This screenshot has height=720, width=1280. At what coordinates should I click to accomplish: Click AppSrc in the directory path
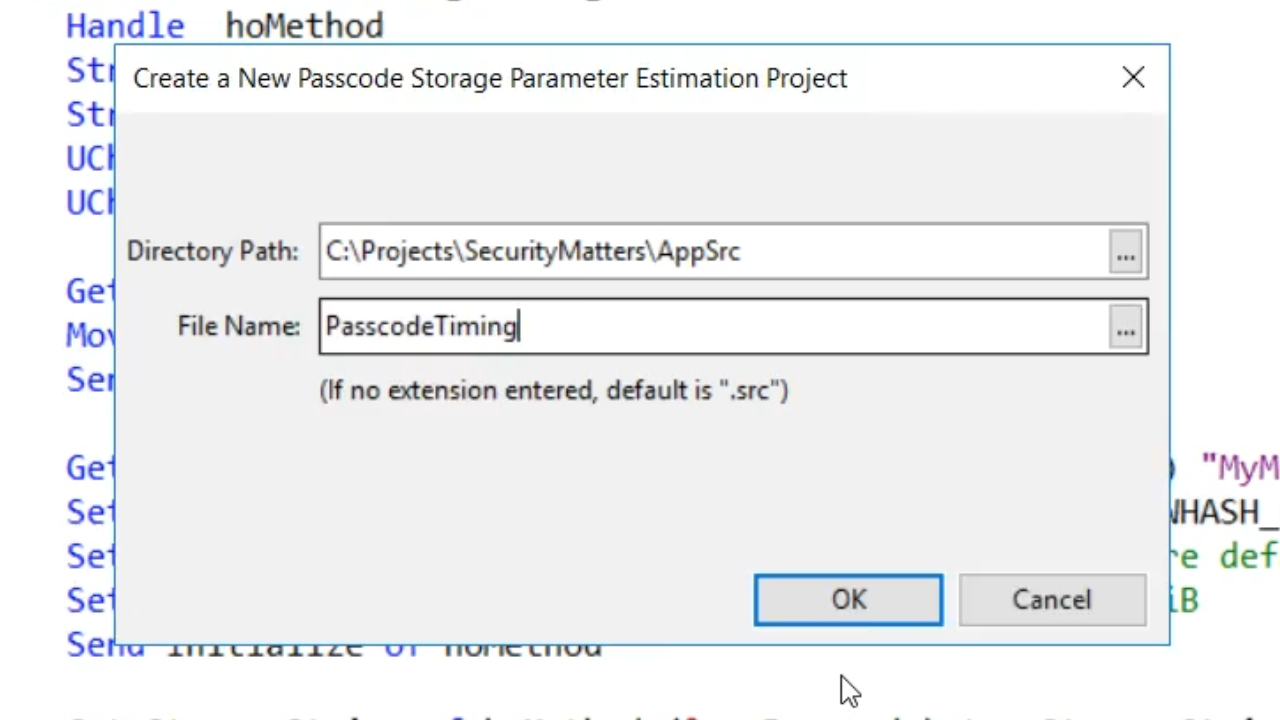click(698, 252)
